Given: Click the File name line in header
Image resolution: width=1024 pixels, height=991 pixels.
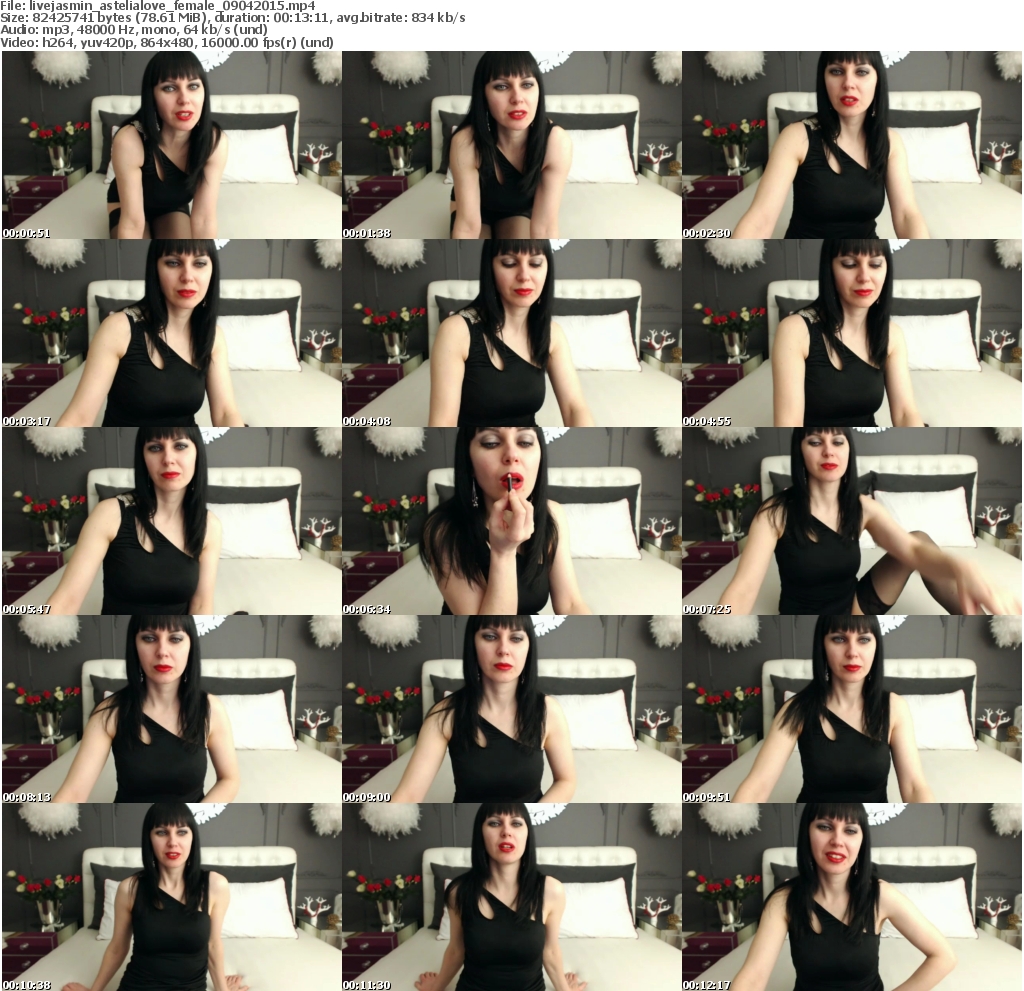Looking at the screenshot, I should point(158,6).
